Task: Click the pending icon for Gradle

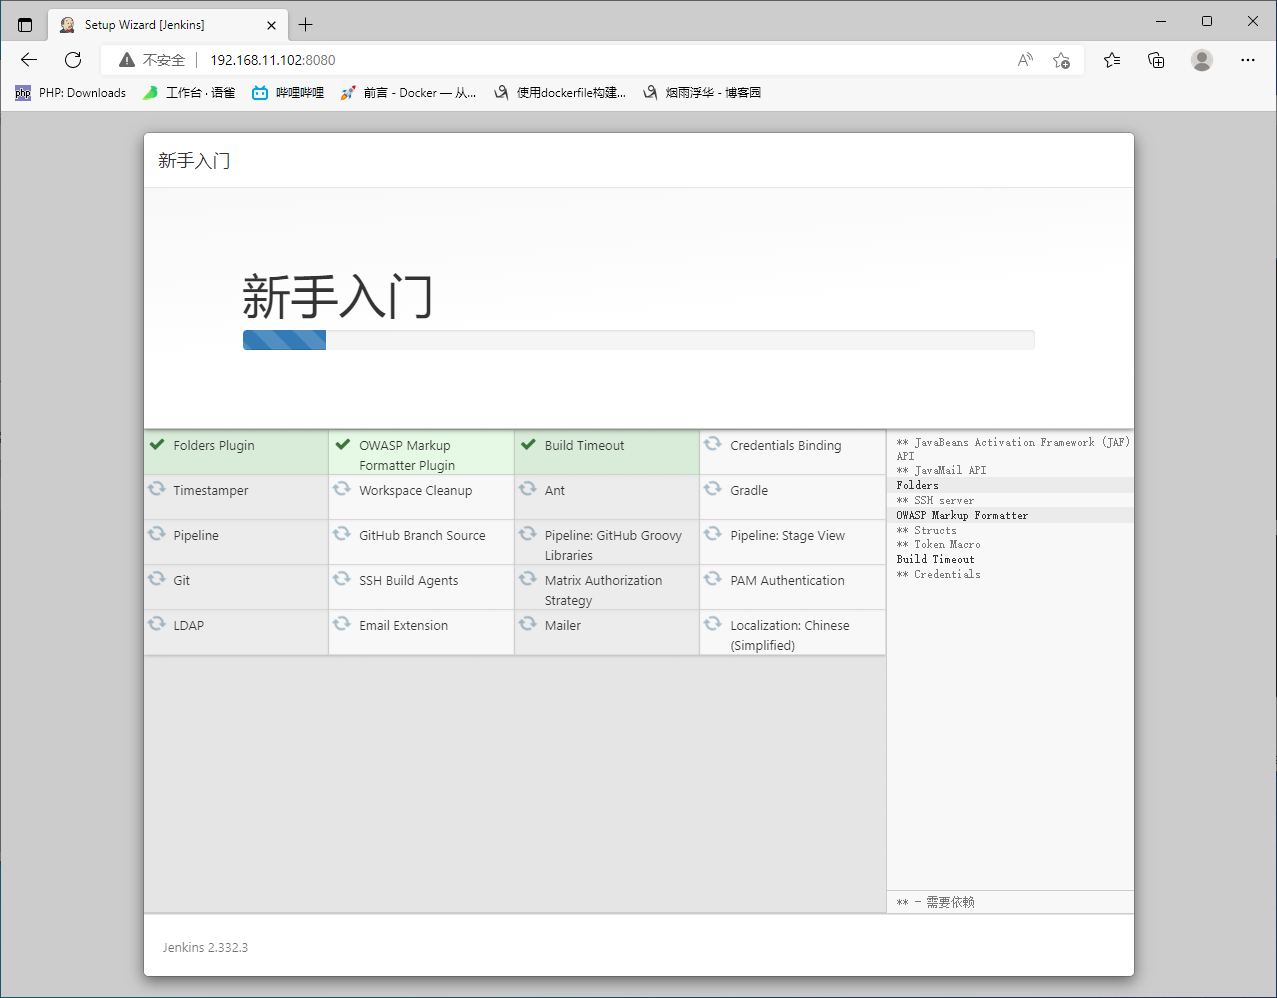Action: point(713,489)
